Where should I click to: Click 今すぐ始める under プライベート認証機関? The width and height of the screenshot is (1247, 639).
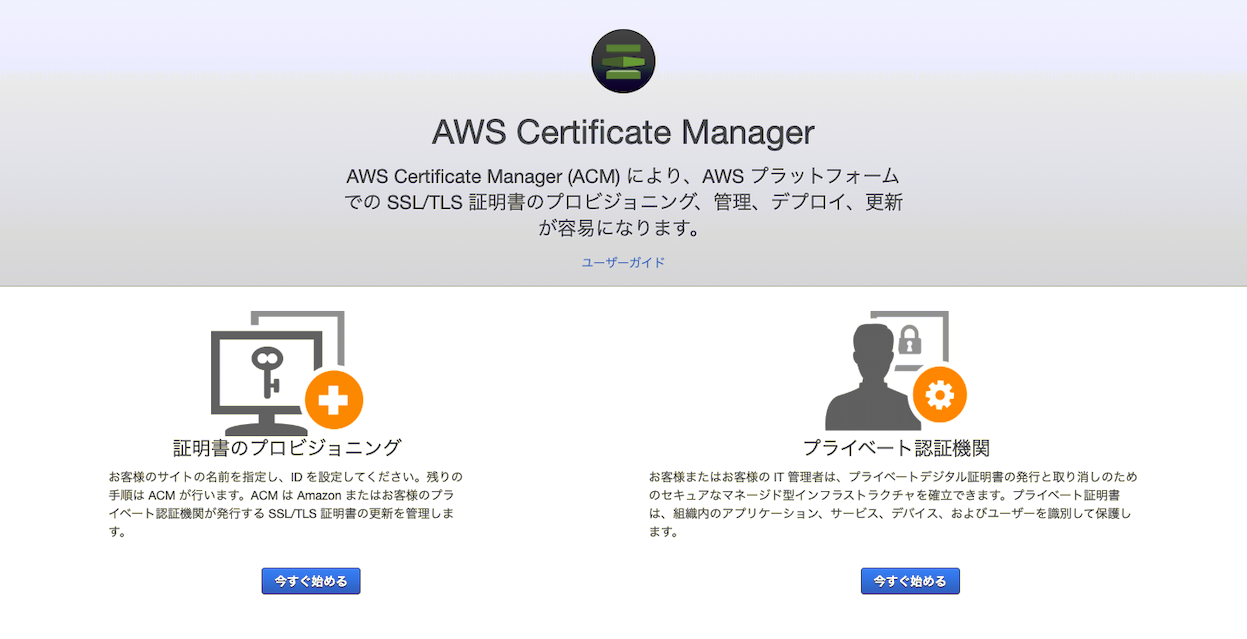tap(910, 581)
